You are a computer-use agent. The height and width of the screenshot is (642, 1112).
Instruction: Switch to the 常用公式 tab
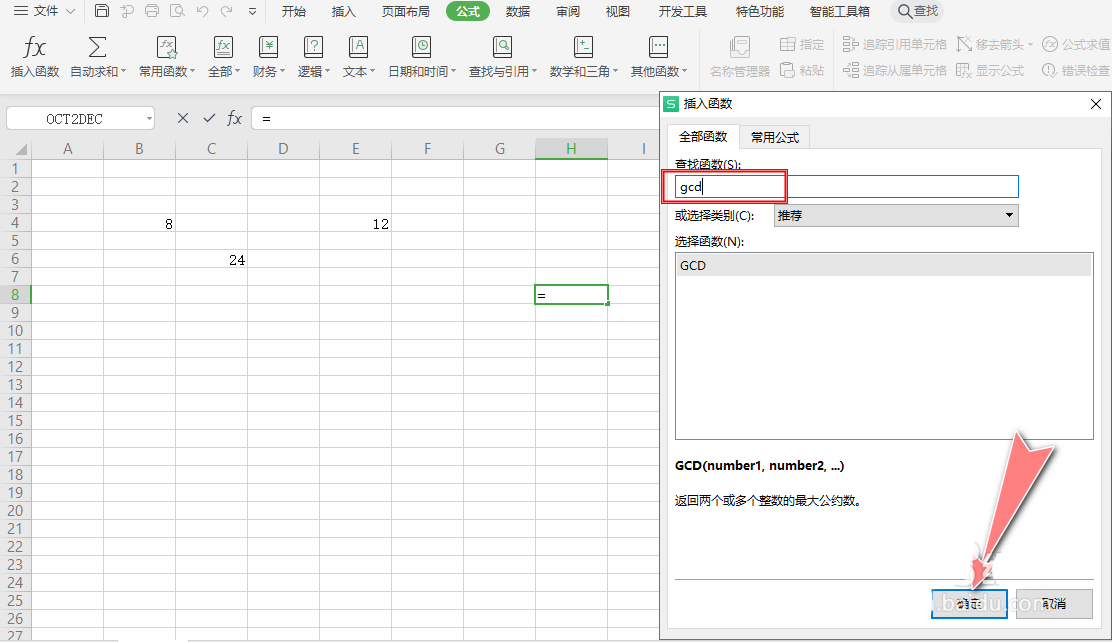774,137
